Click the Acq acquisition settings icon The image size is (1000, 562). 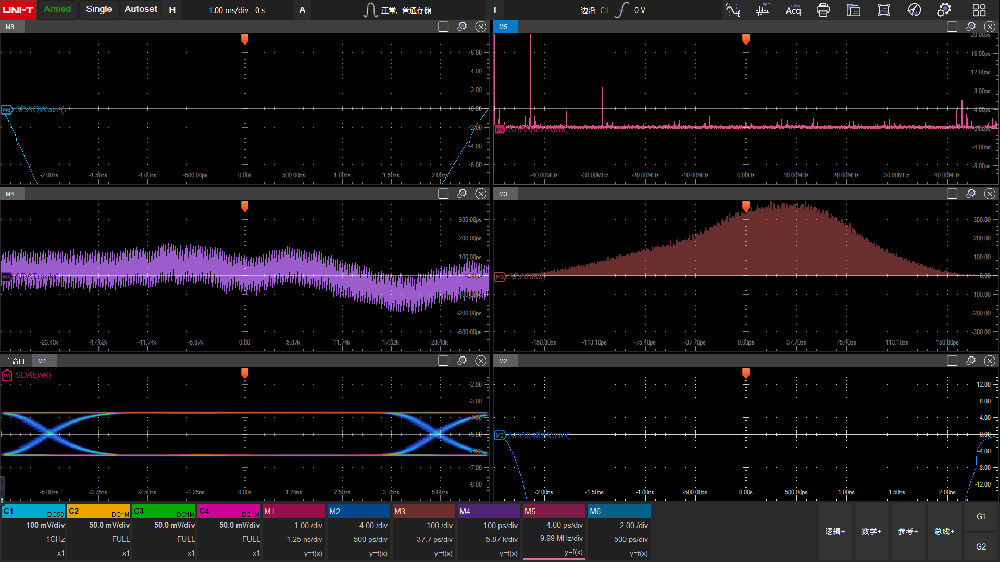(793, 10)
